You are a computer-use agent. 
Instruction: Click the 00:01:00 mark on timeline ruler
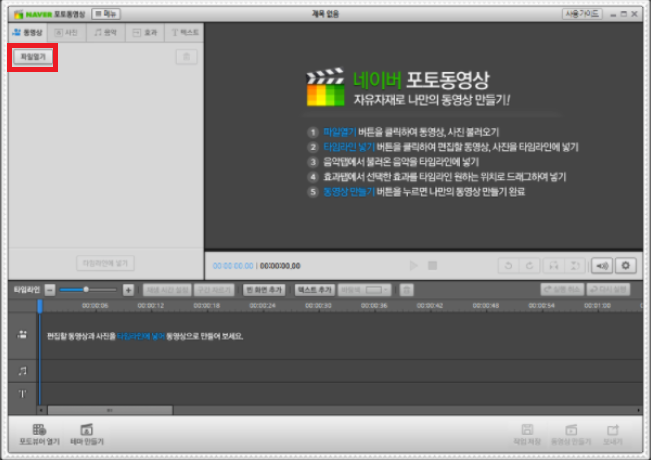click(x=598, y=306)
